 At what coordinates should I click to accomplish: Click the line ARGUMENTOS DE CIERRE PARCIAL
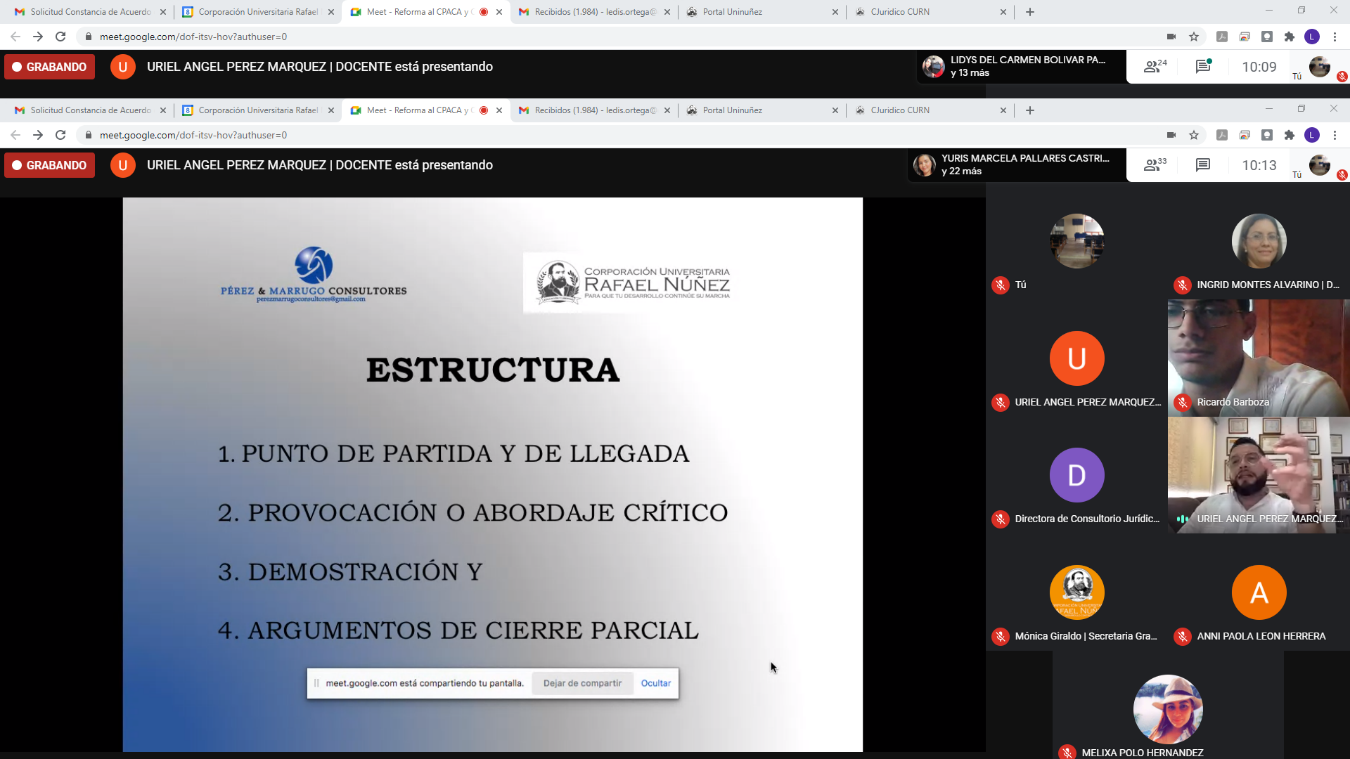458,631
